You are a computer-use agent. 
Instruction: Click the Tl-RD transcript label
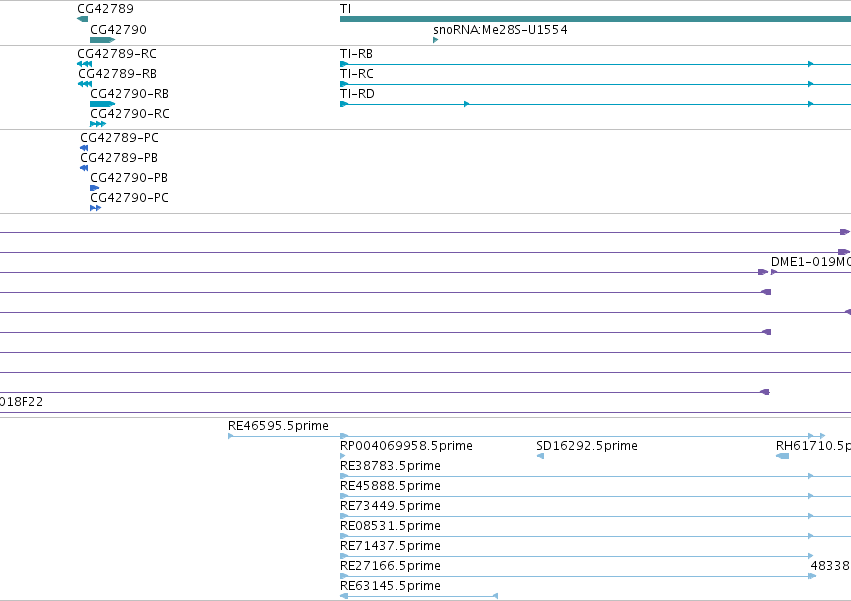(357, 94)
